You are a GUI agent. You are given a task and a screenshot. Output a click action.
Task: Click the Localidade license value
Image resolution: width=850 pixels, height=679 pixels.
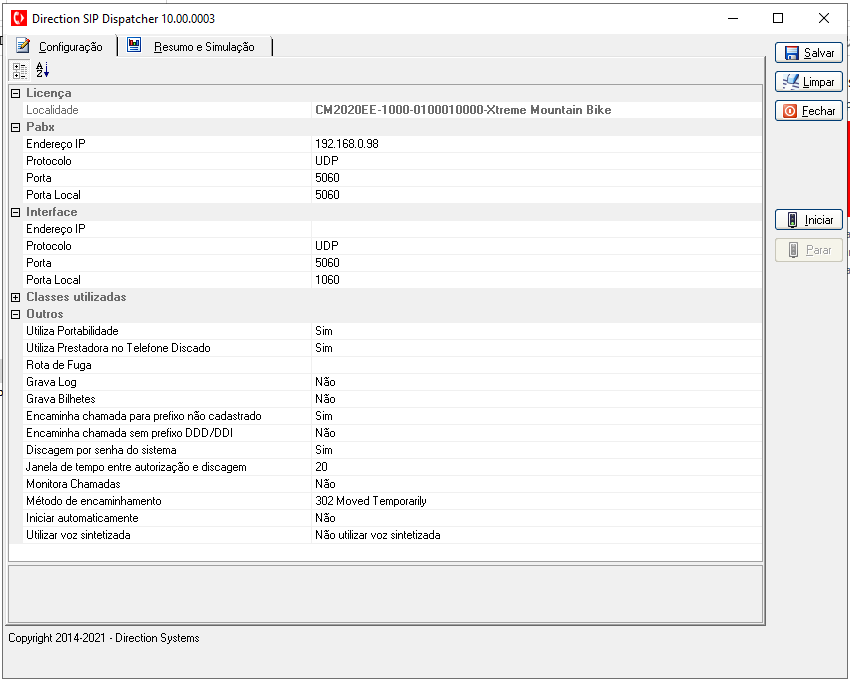(x=537, y=110)
